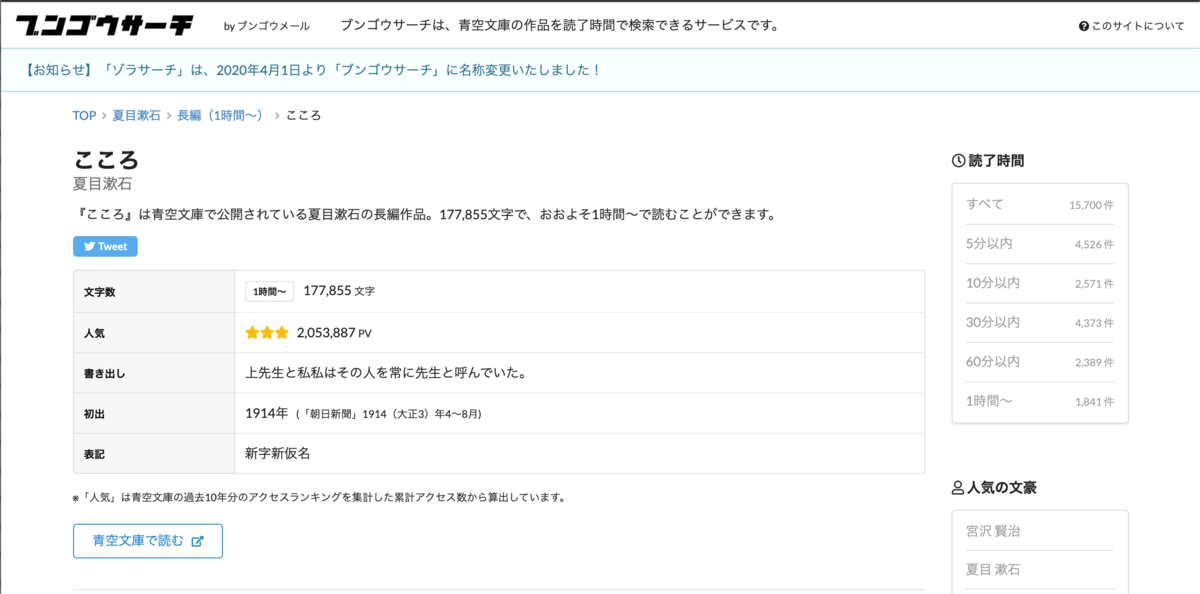Click the ブンゴウサーチ site logo
Screen dimensions: 1200x594
[103, 25]
